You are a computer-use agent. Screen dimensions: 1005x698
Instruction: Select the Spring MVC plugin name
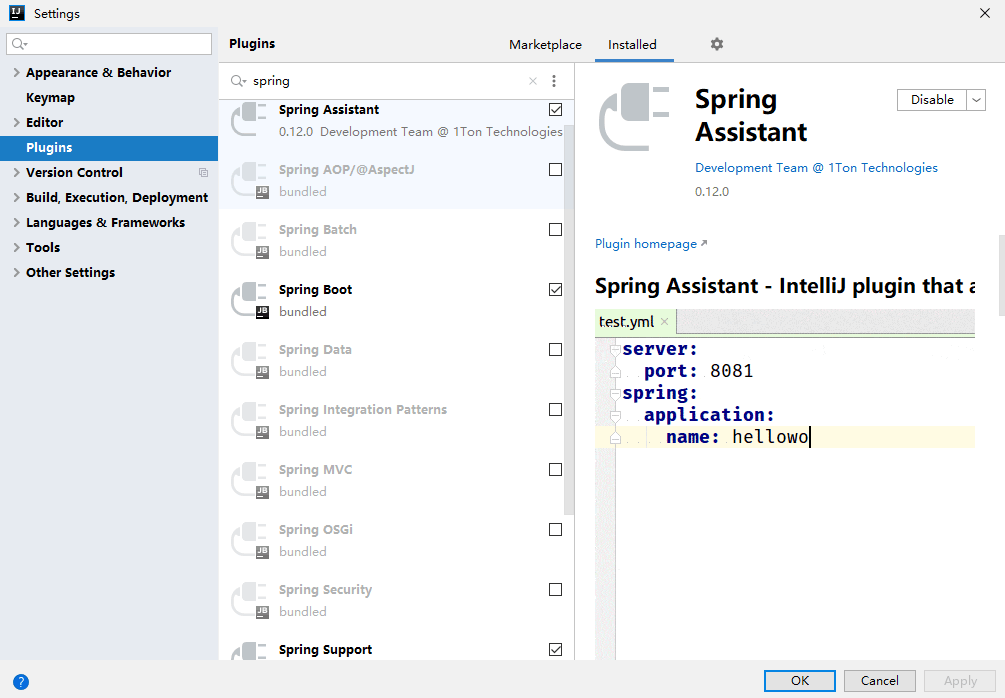tap(315, 470)
